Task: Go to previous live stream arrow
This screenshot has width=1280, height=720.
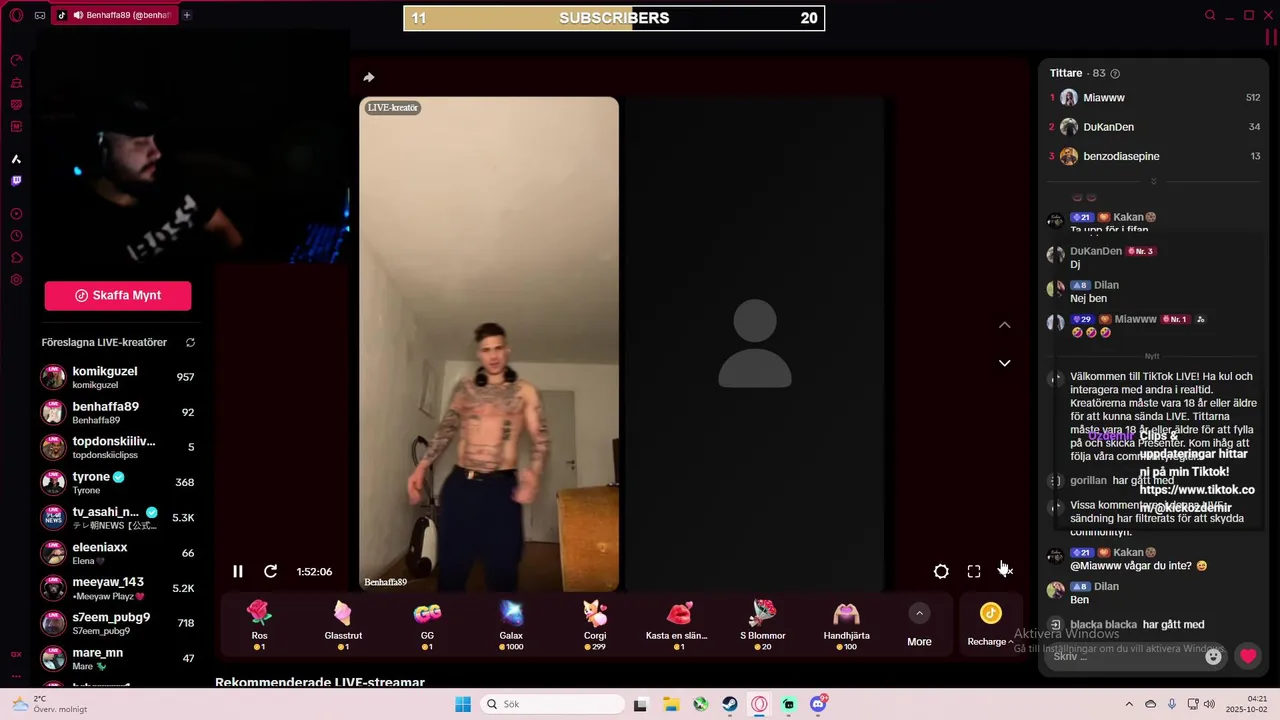Action: 1005,325
